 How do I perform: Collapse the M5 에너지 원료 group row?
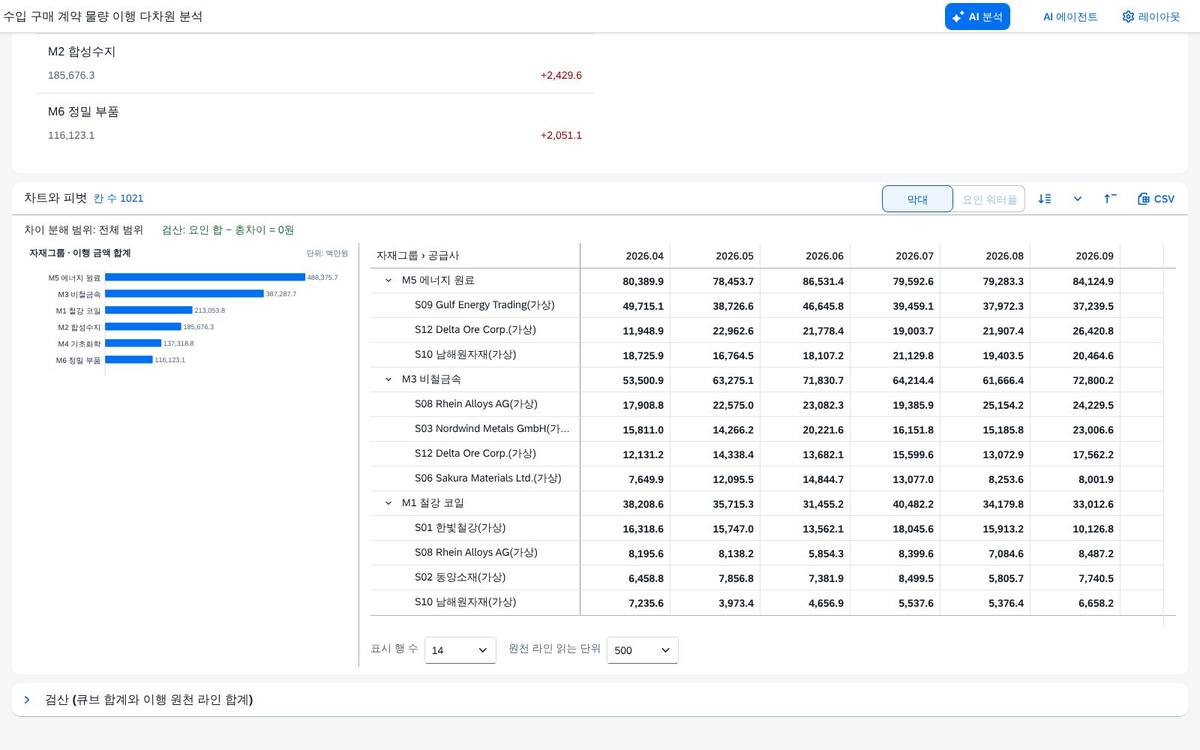click(389, 281)
